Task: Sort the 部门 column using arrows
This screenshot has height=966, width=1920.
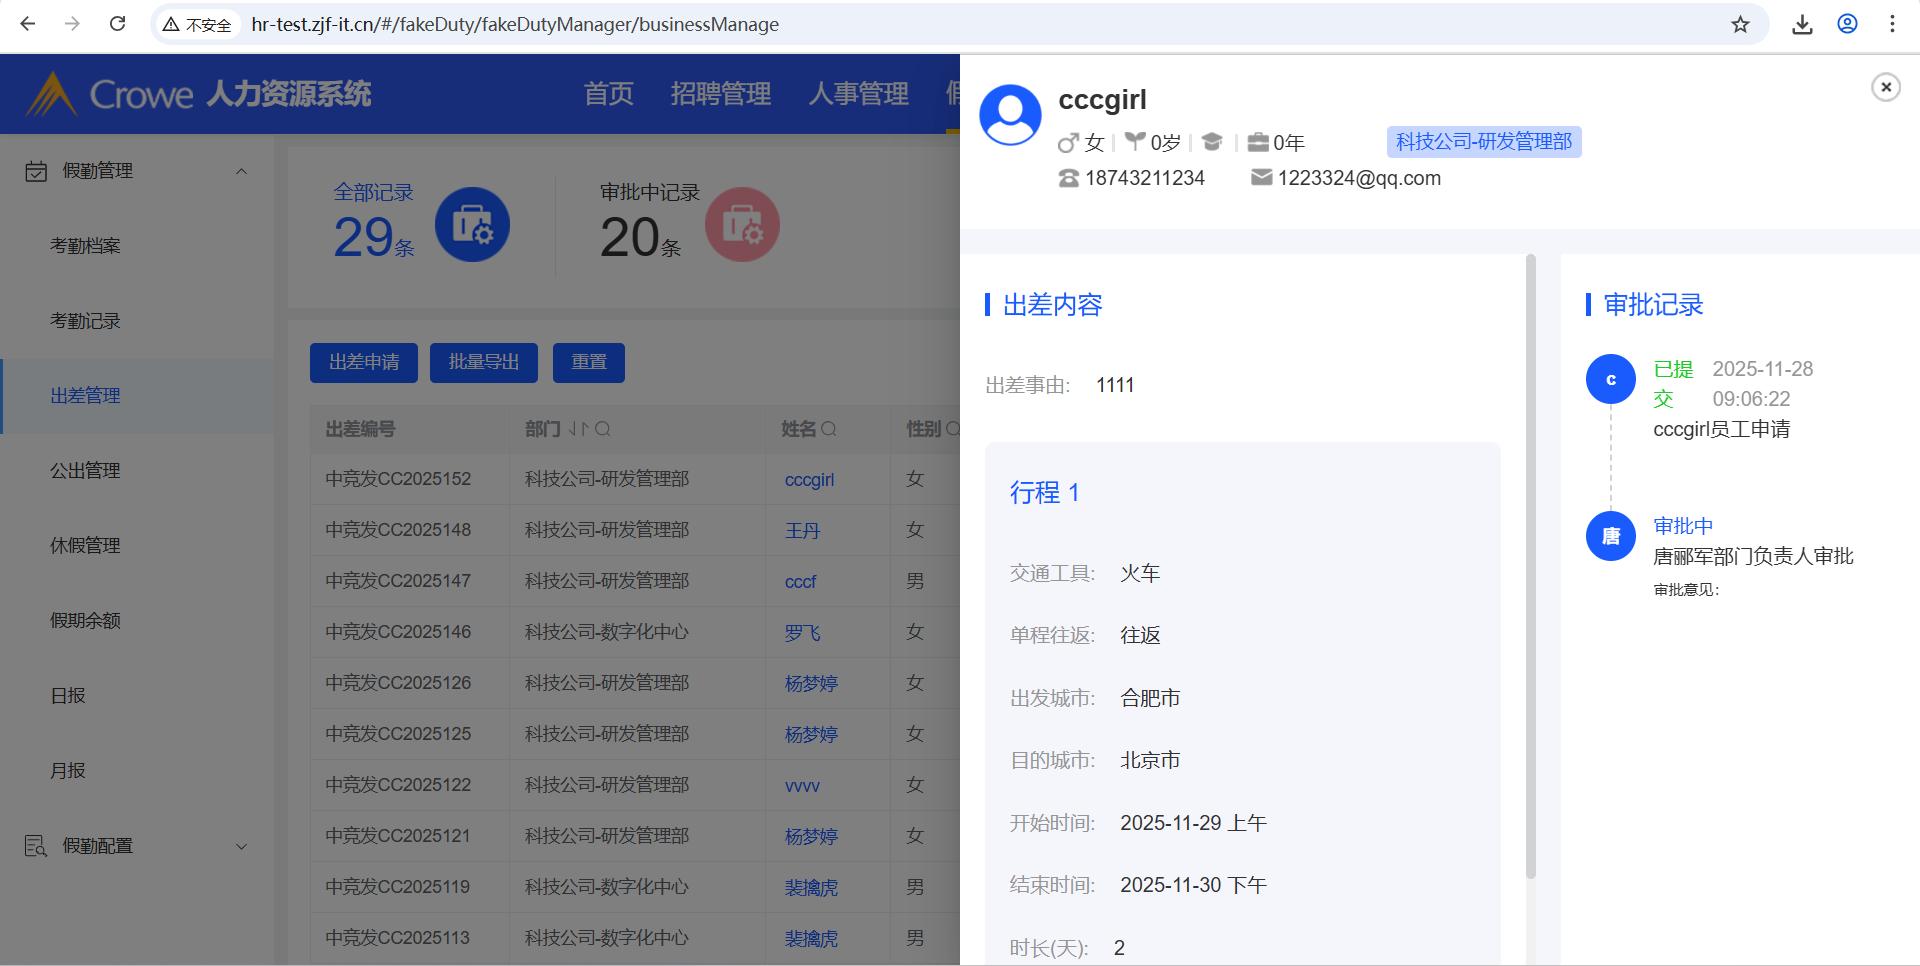Action: pos(579,429)
